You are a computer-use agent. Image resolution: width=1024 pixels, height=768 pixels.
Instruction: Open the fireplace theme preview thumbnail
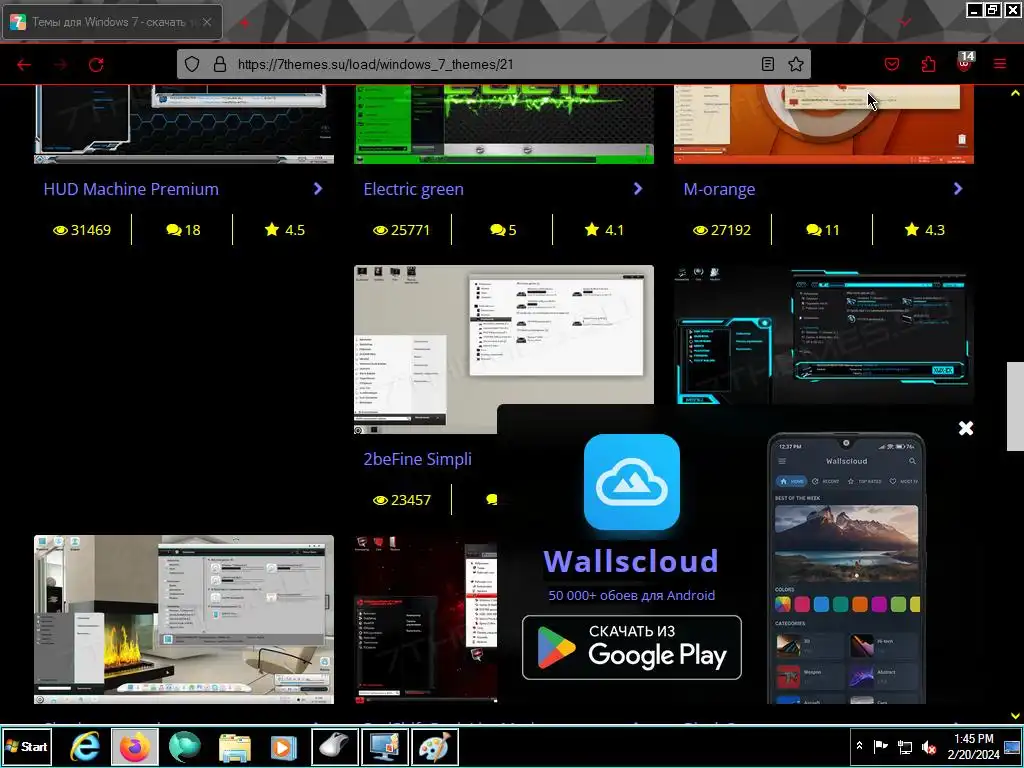[x=184, y=619]
